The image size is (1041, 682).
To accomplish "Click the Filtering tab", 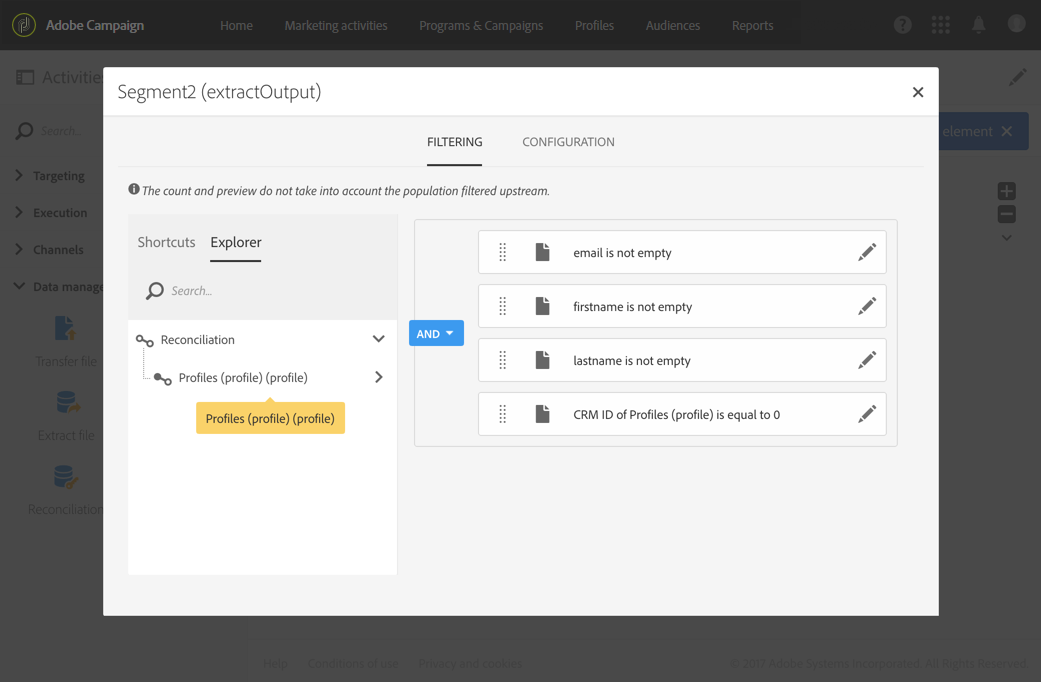I will [x=454, y=142].
